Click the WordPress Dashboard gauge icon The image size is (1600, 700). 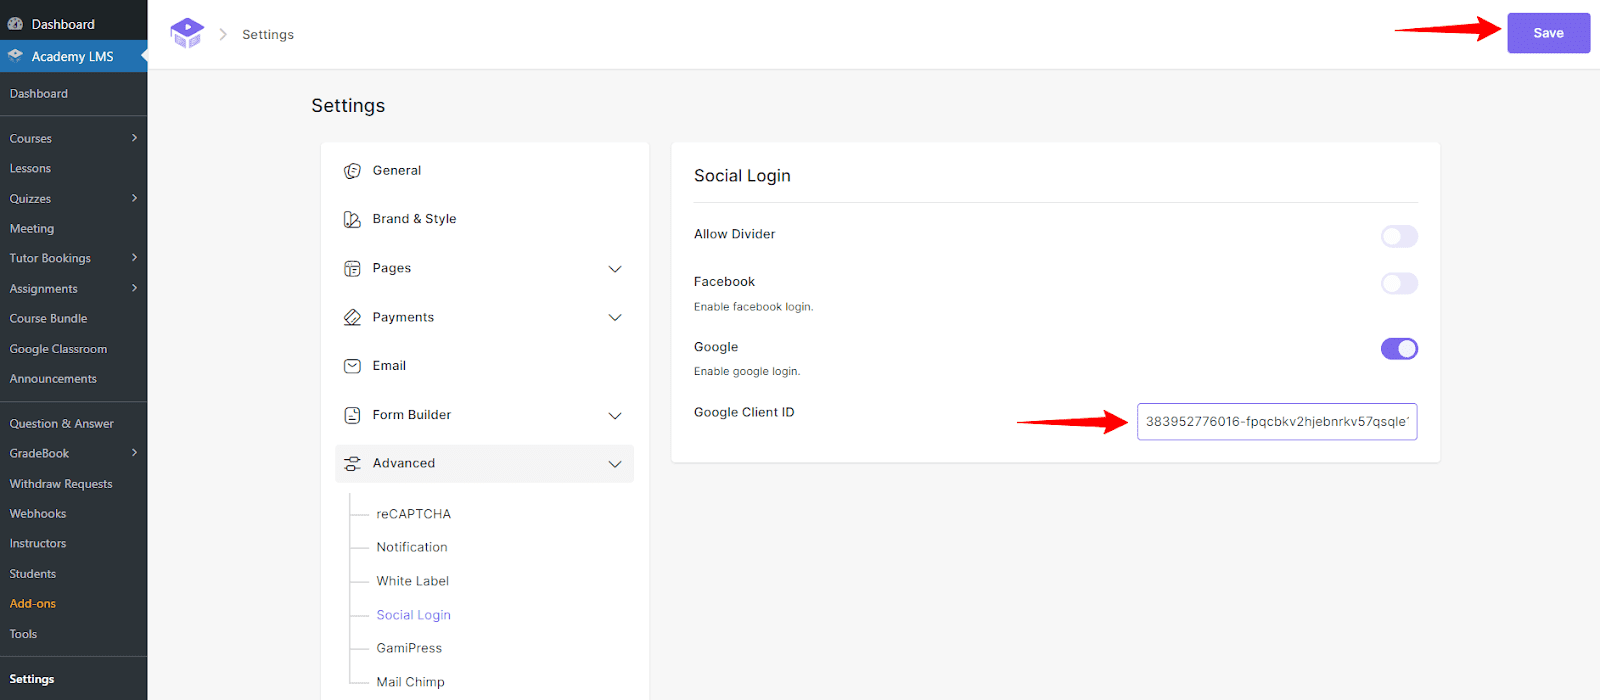[x=15, y=24]
